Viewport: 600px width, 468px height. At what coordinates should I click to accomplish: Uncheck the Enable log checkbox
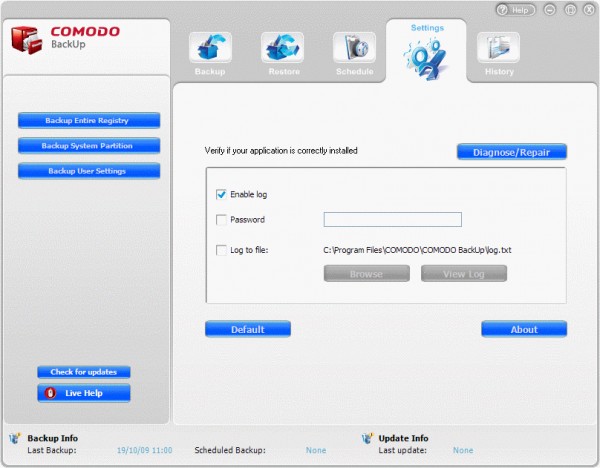(x=221, y=194)
